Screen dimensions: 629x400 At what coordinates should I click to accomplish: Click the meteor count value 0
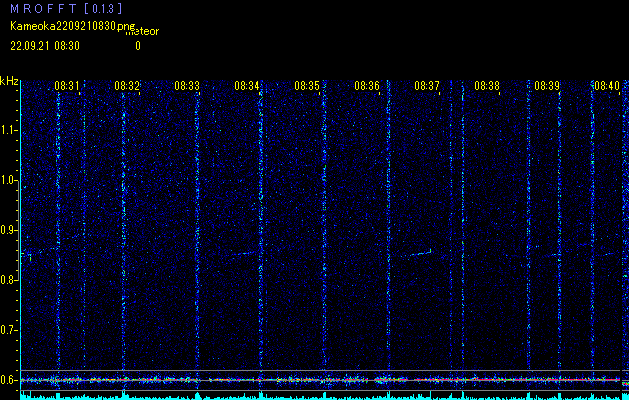tap(138, 46)
